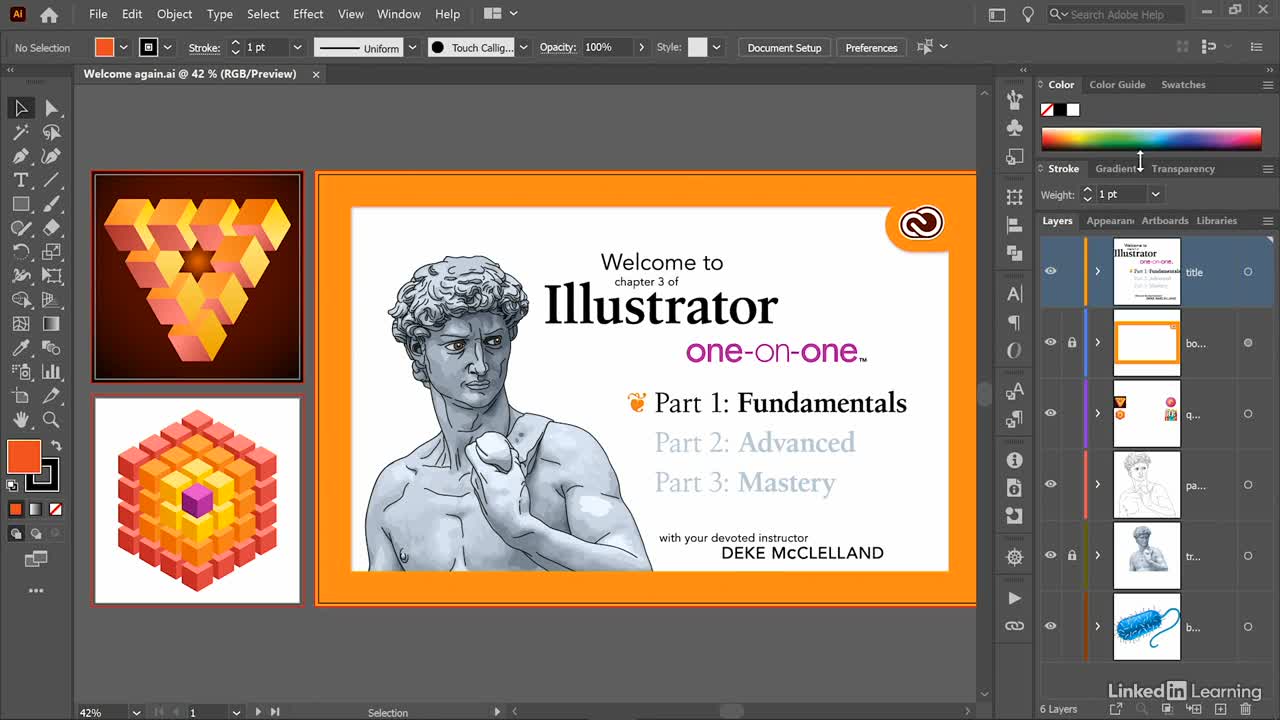The width and height of the screenshot is (1280, 720).
Task: Hide the title layer
Action: (x=1050, y=271)
